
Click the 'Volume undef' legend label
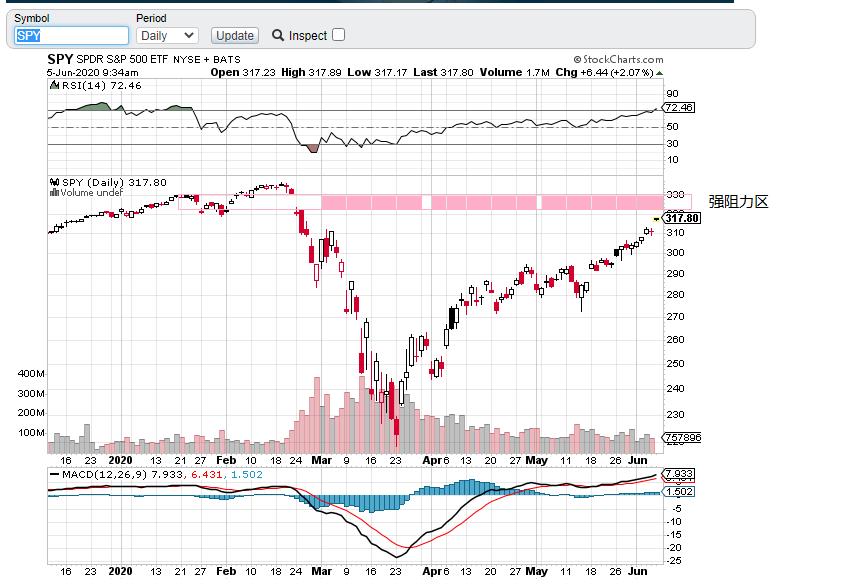[x=92, y=193]
